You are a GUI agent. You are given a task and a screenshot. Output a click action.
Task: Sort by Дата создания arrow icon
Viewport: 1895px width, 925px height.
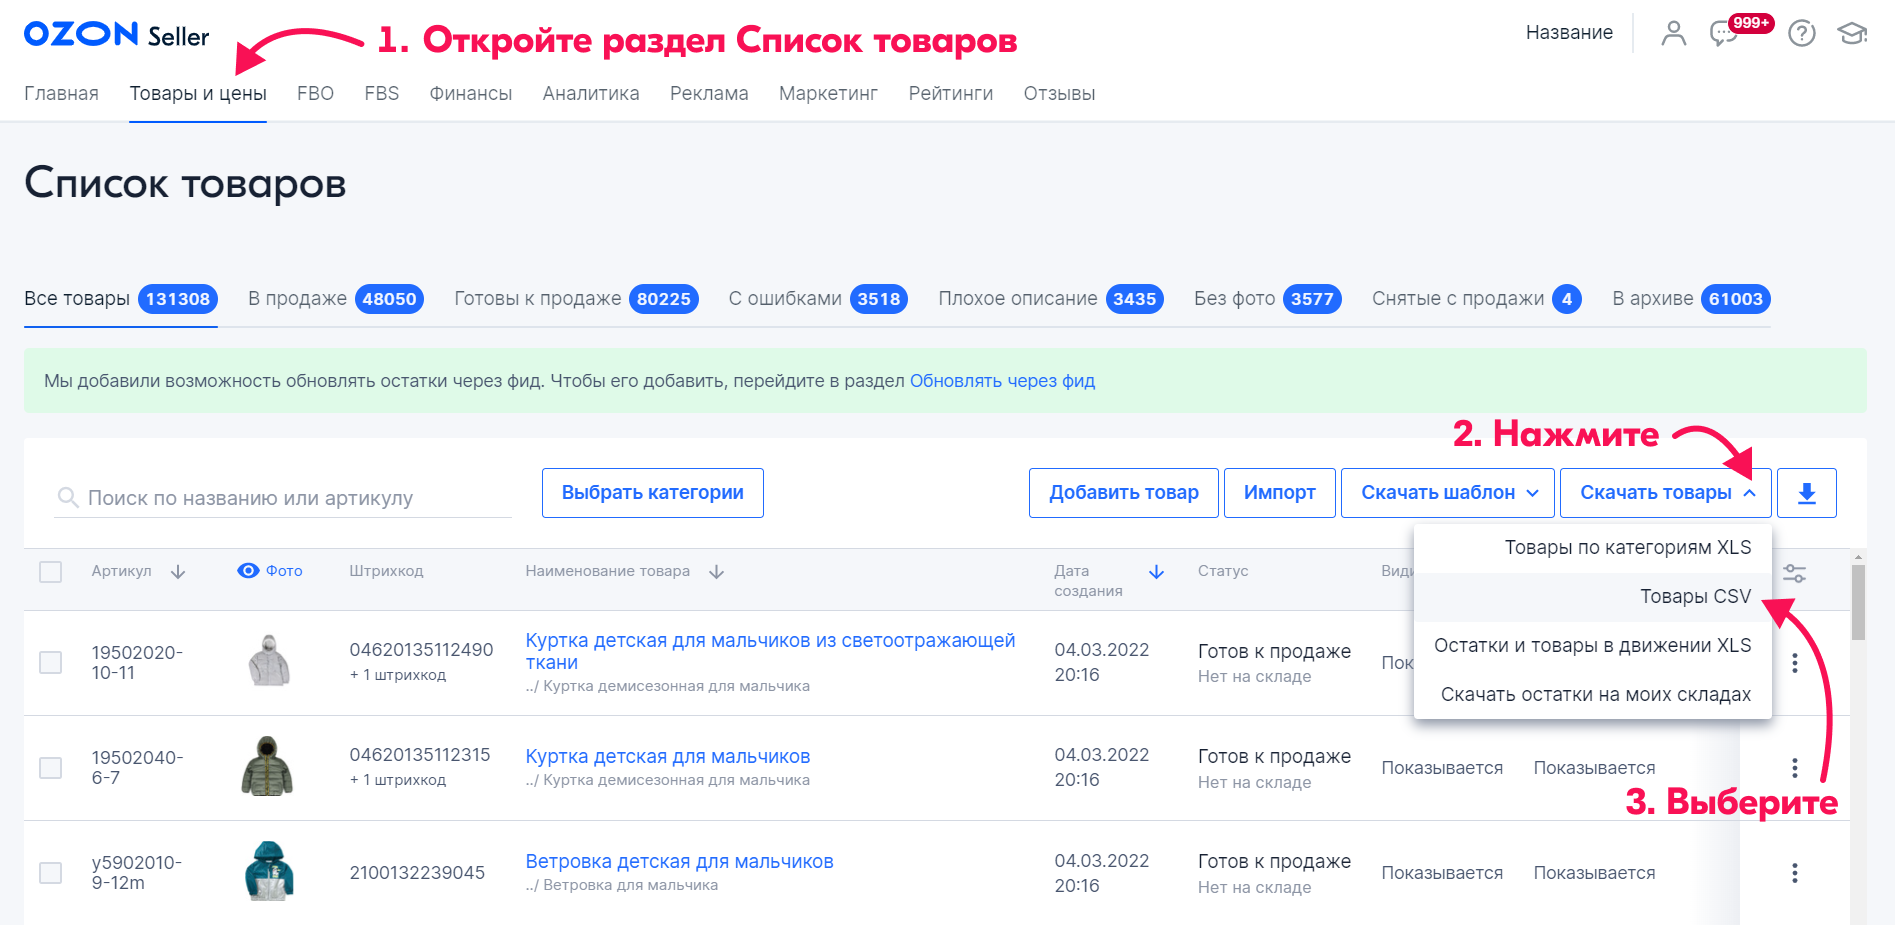[x=1156, y=572]
